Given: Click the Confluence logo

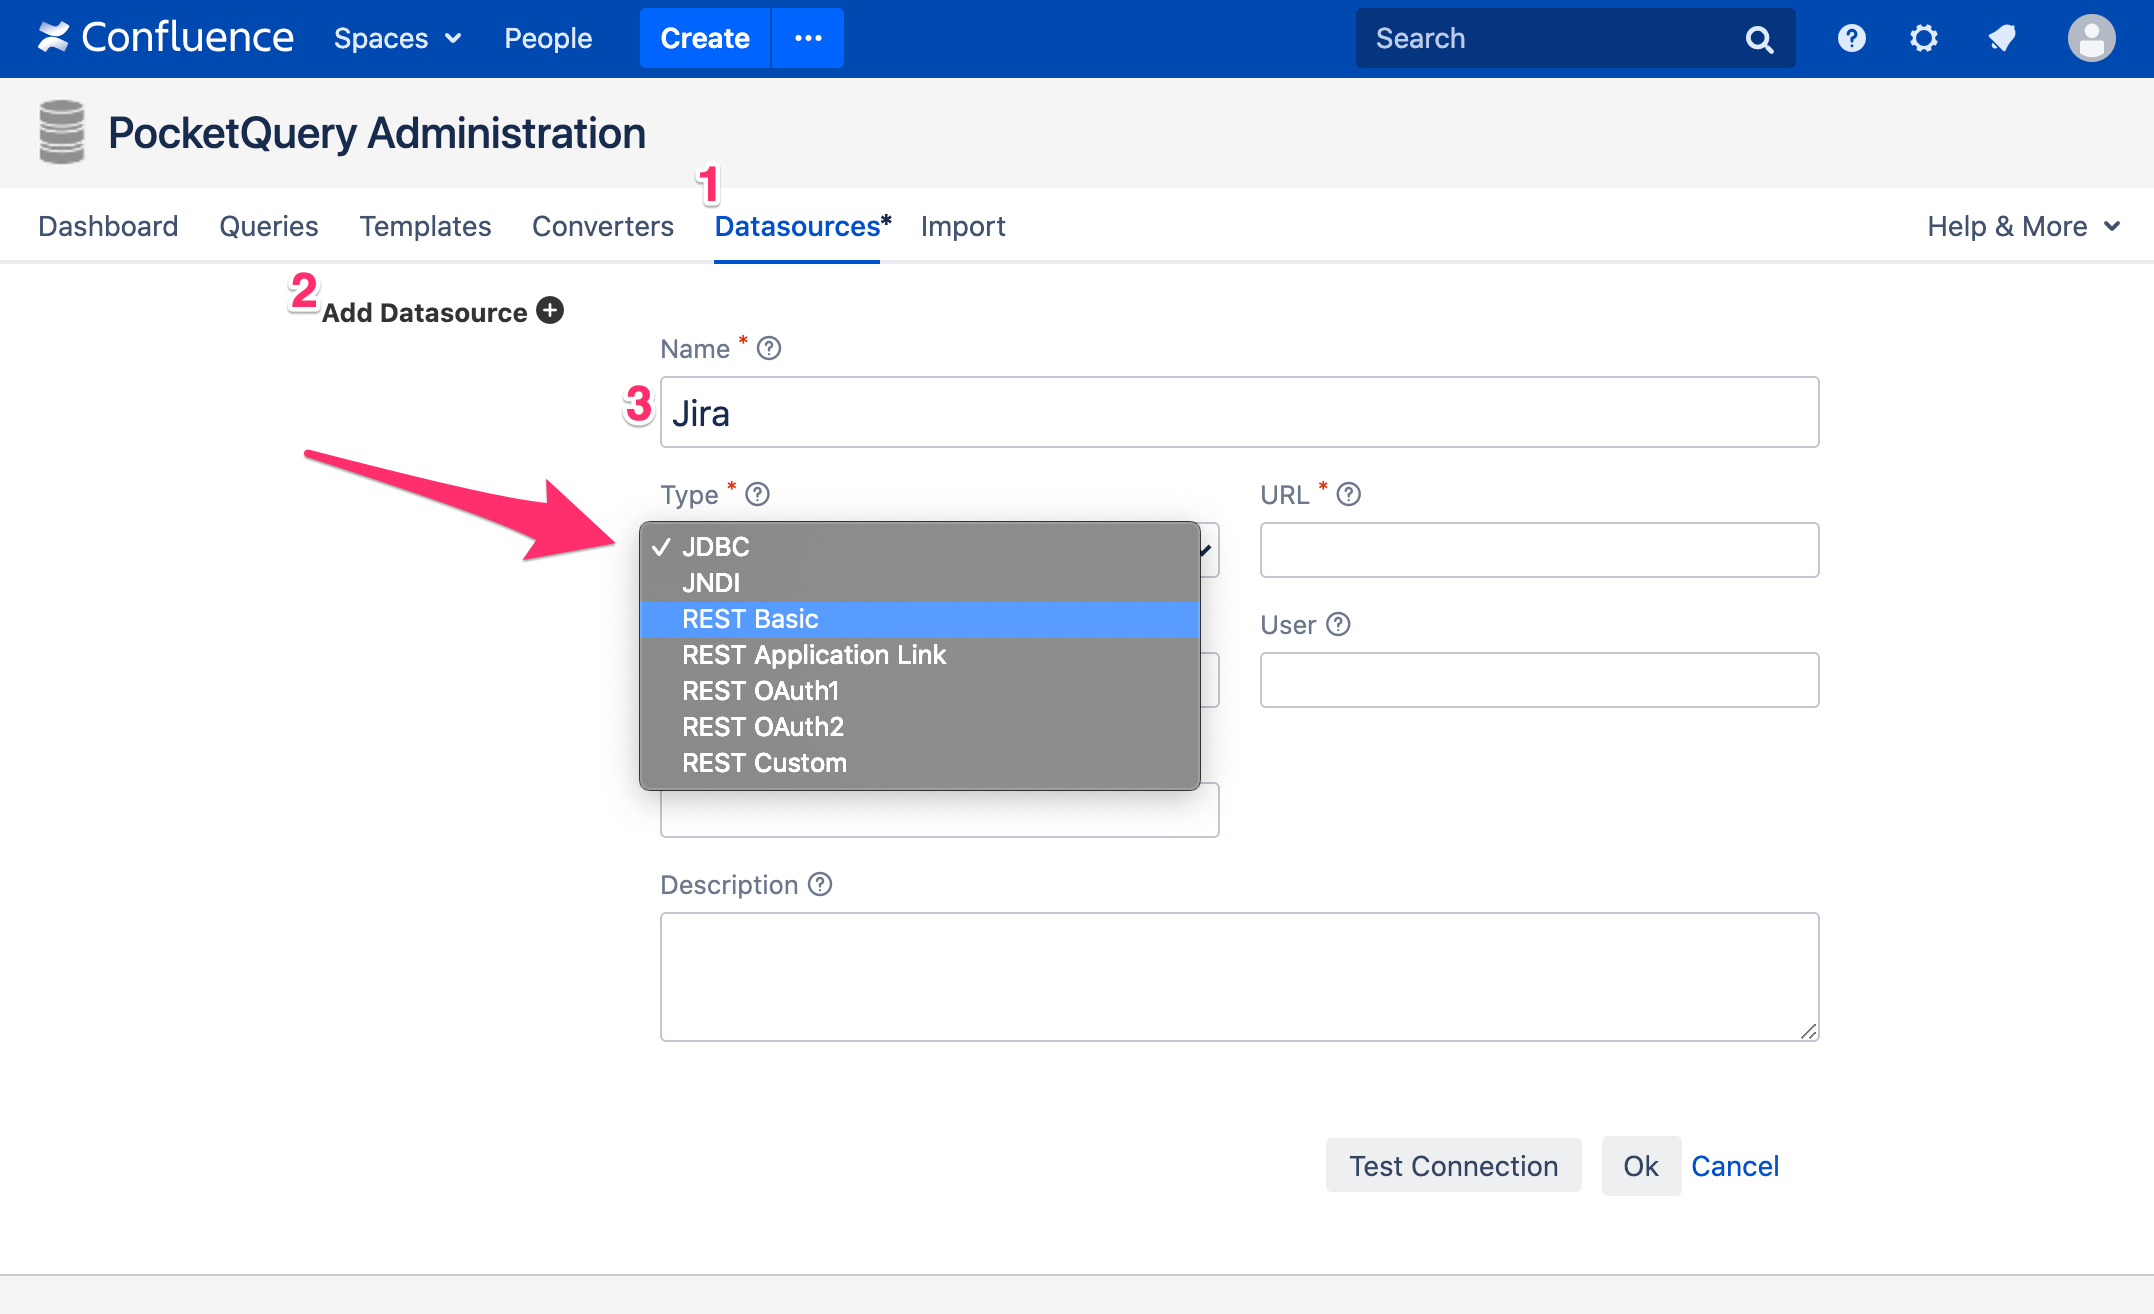Looking at the screenshot, I should pos(166,38).
